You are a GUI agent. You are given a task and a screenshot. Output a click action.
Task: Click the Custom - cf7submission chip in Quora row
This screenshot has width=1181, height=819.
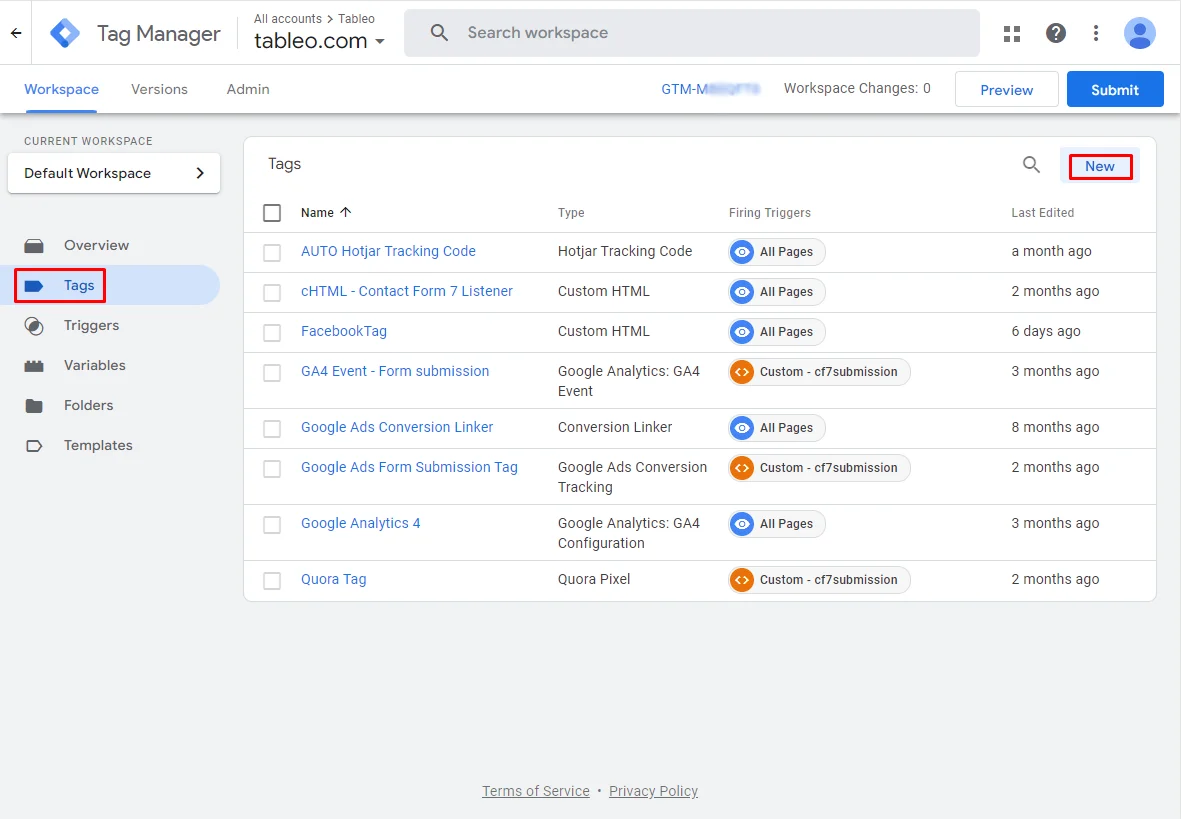click(x=819, y=579)
